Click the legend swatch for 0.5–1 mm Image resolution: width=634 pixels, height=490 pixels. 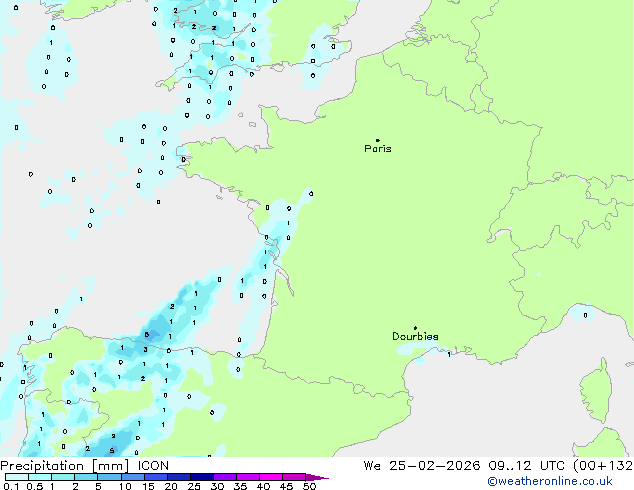(40, 477)
